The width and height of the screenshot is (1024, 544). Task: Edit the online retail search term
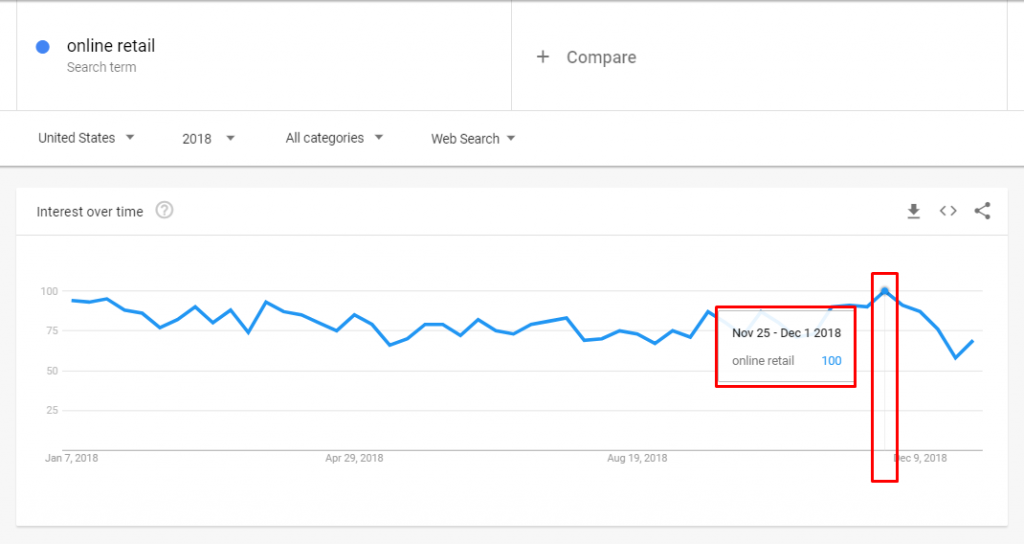[x=111, y=46]
